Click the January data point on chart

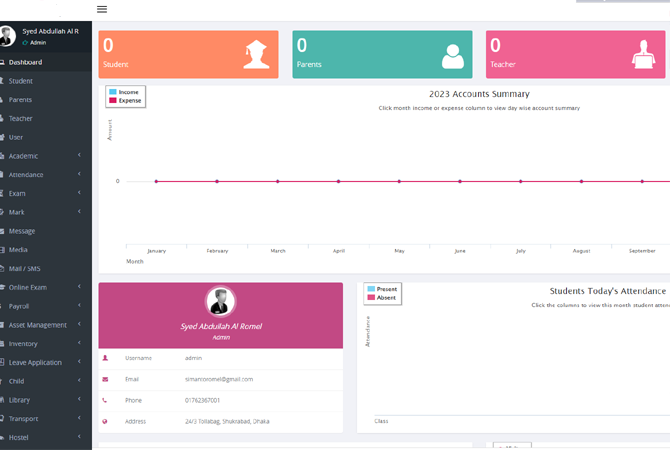pyautogui.click(x=156, y=181)
